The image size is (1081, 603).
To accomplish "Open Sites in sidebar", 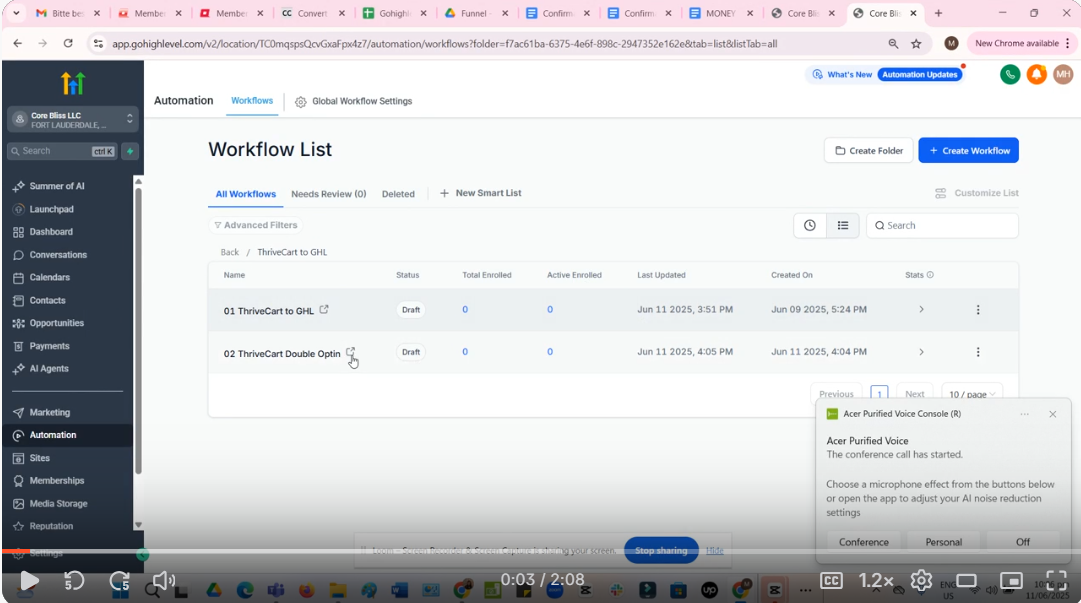I will [40, 458].
